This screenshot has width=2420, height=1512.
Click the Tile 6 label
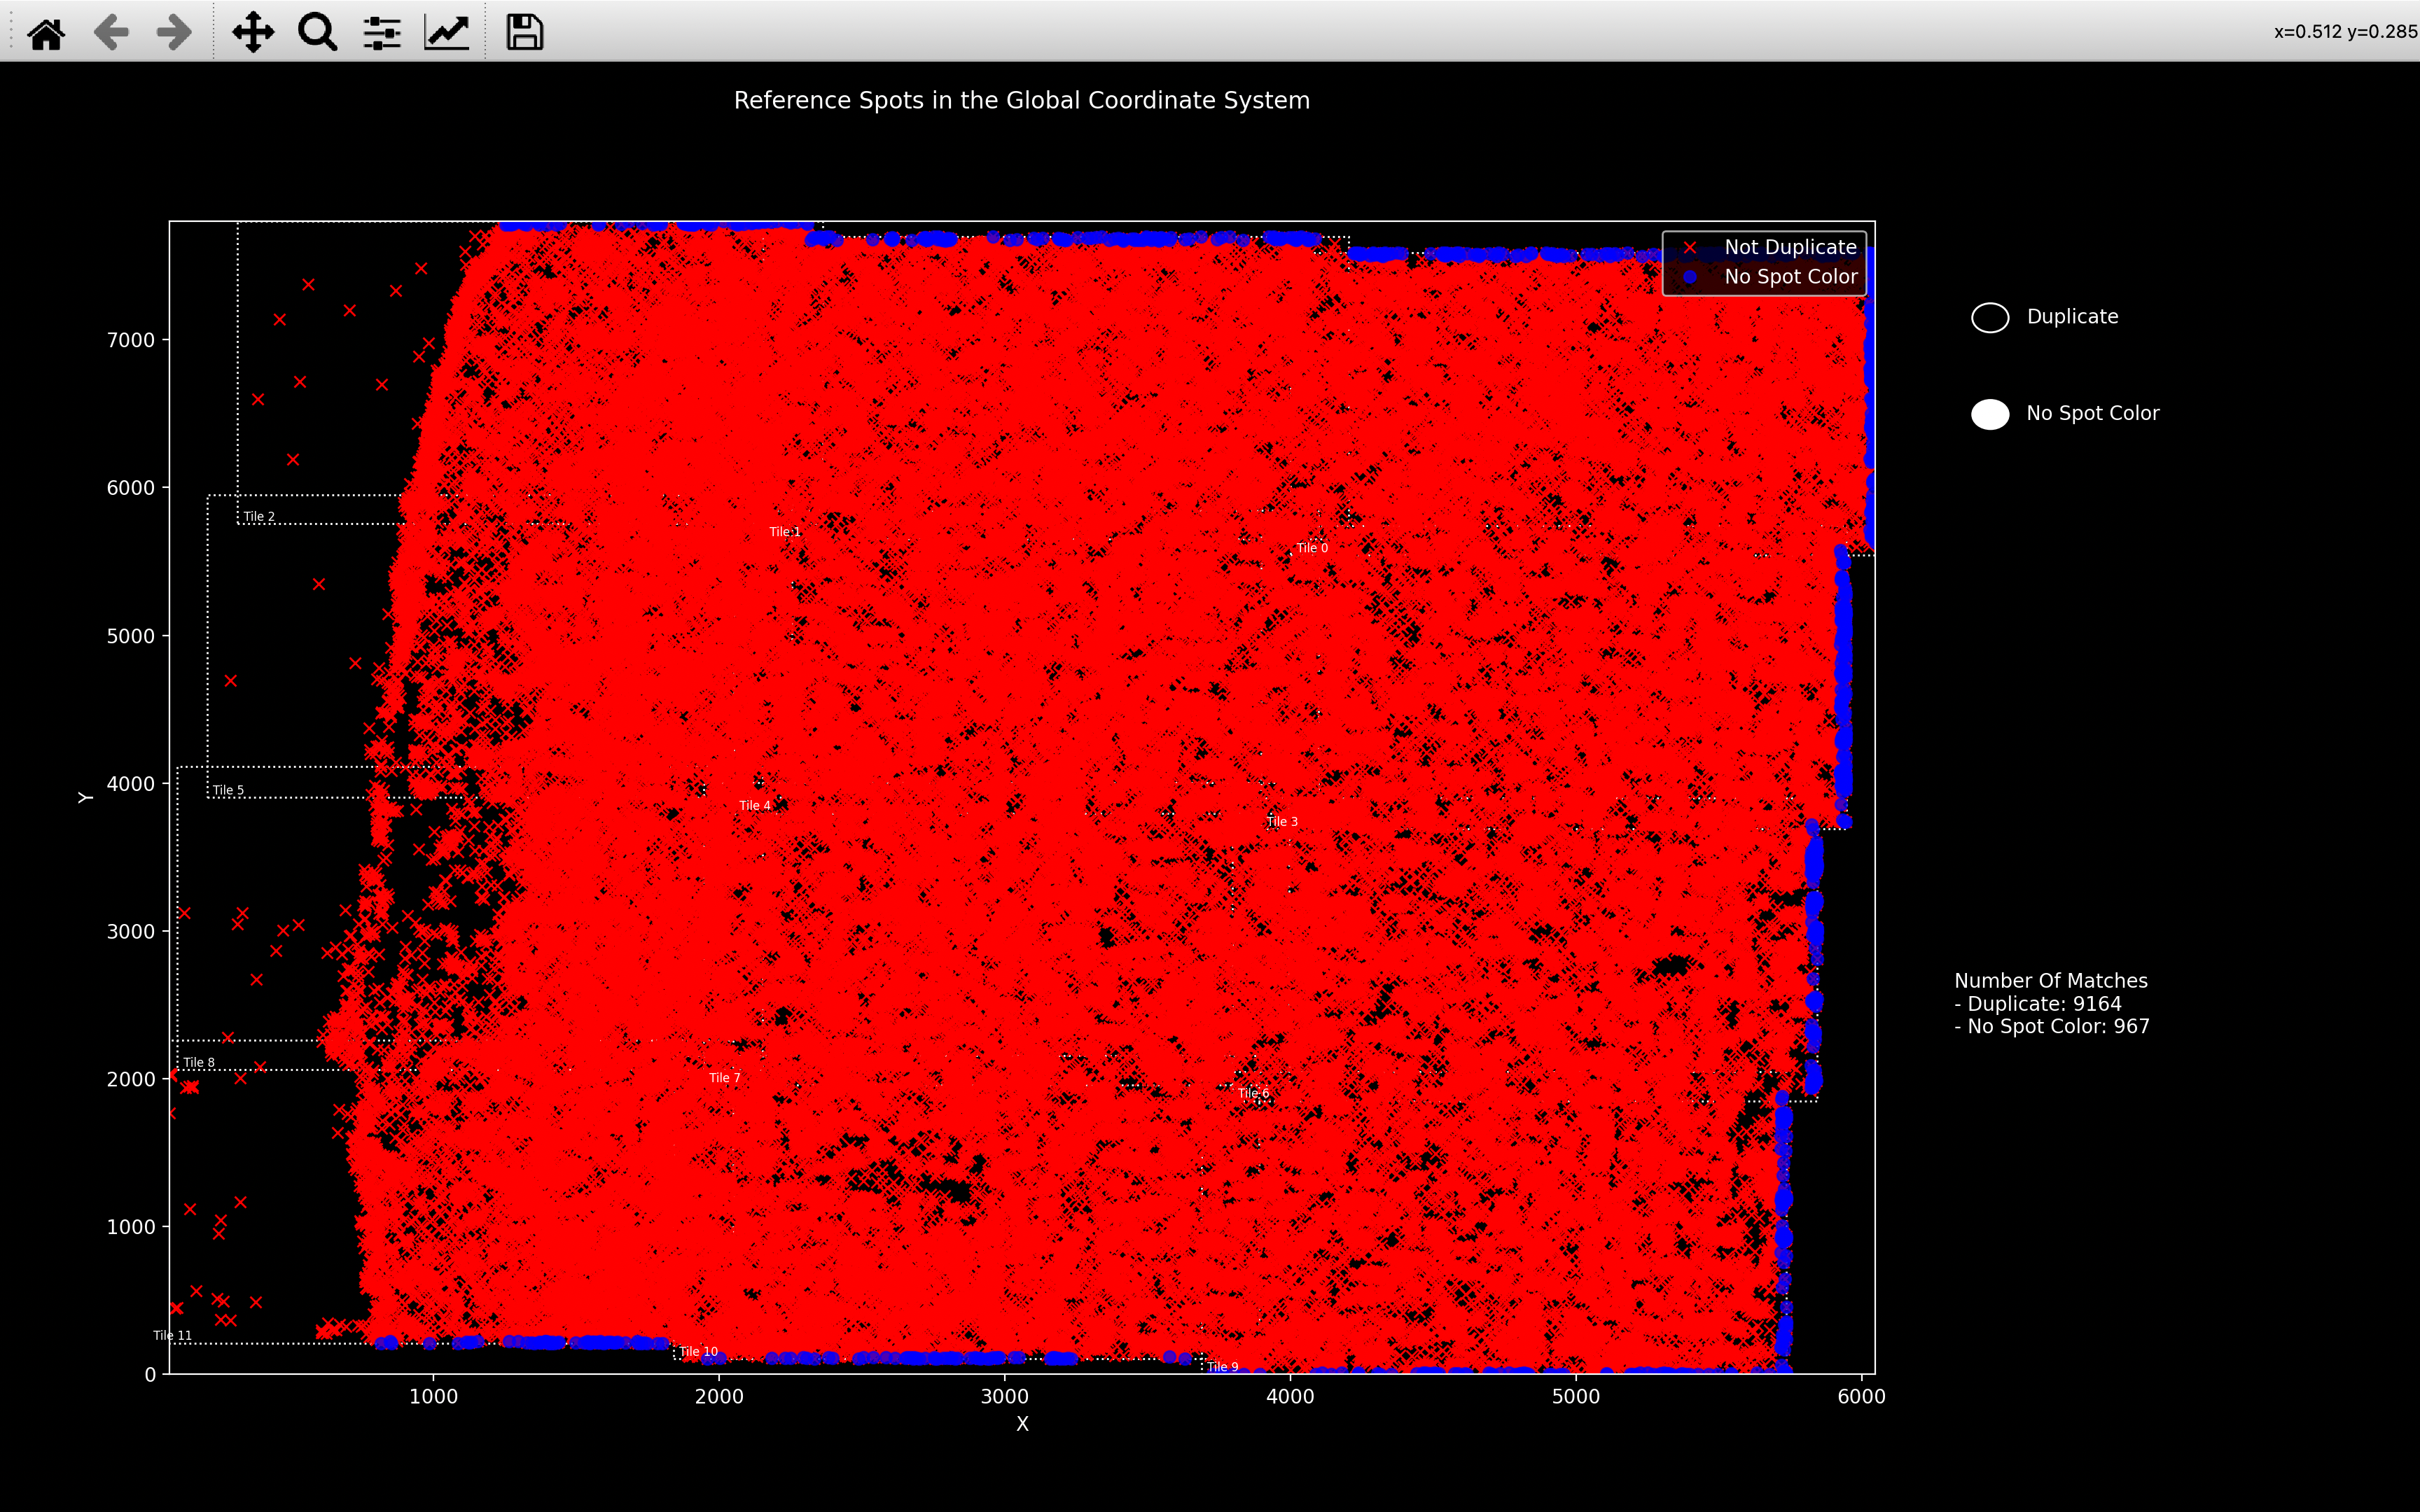tap(1253, 1093)
